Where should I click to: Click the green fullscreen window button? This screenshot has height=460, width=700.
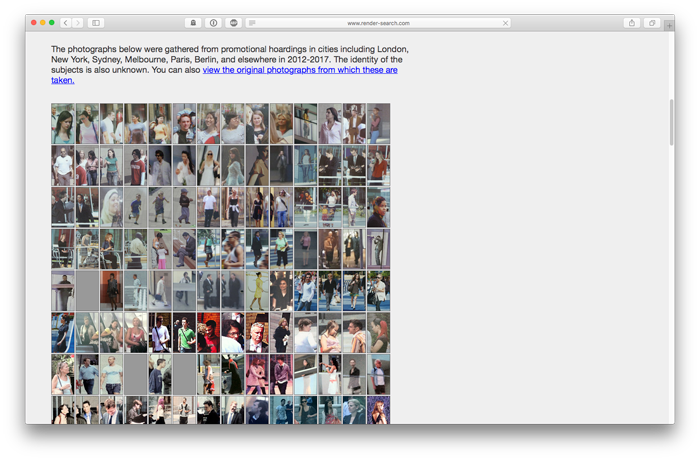pyautogui.click(x=52, y=23)
